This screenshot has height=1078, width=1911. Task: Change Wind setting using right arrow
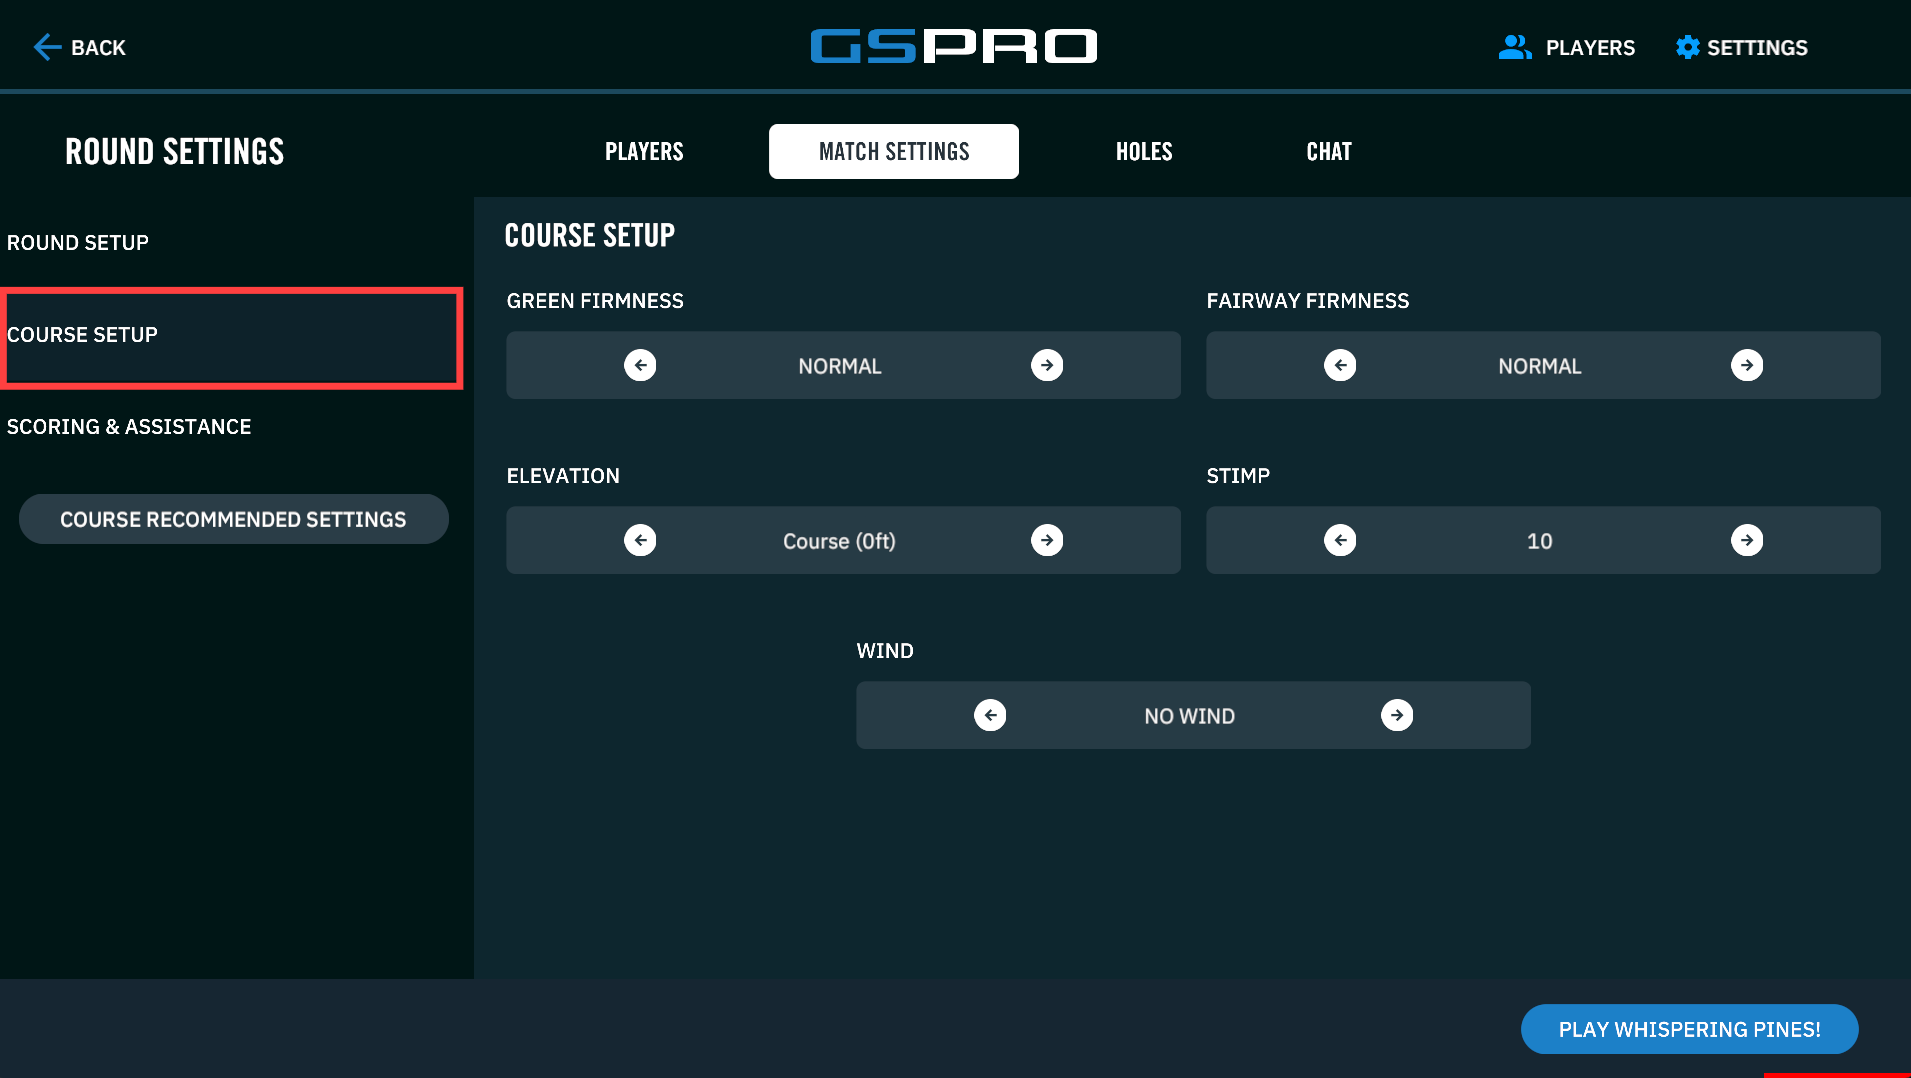(1397, 715)
